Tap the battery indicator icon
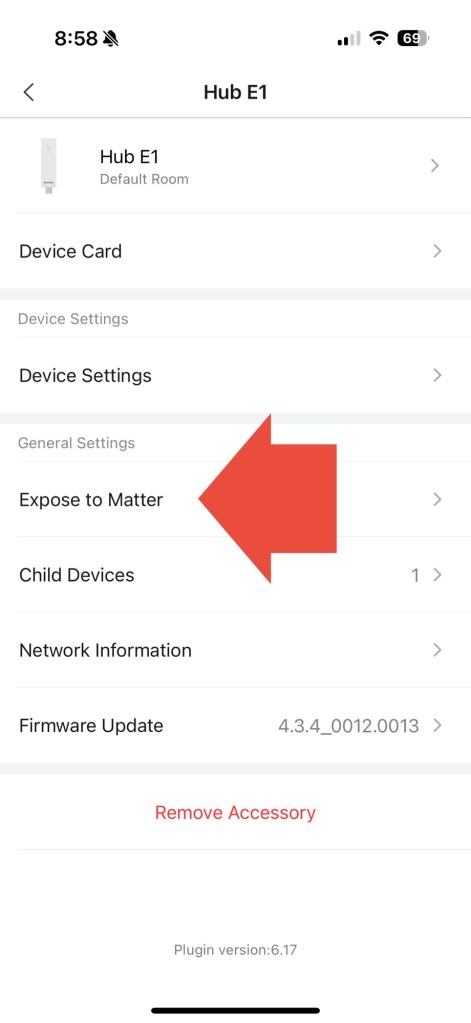The image size is (471, 1023). click(414, 38)
